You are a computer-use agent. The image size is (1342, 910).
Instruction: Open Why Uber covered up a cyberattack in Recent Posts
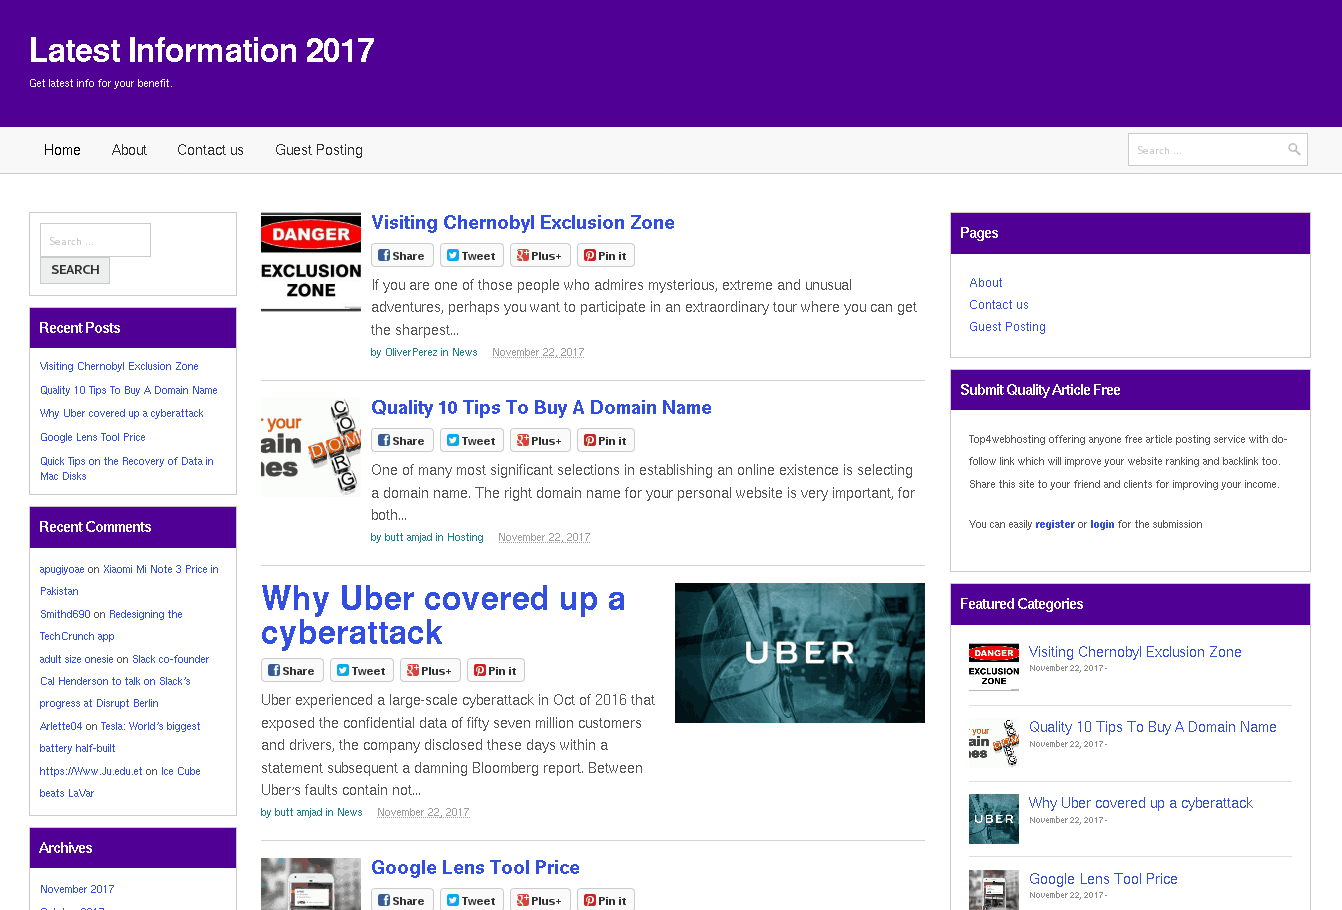point(121,413)
